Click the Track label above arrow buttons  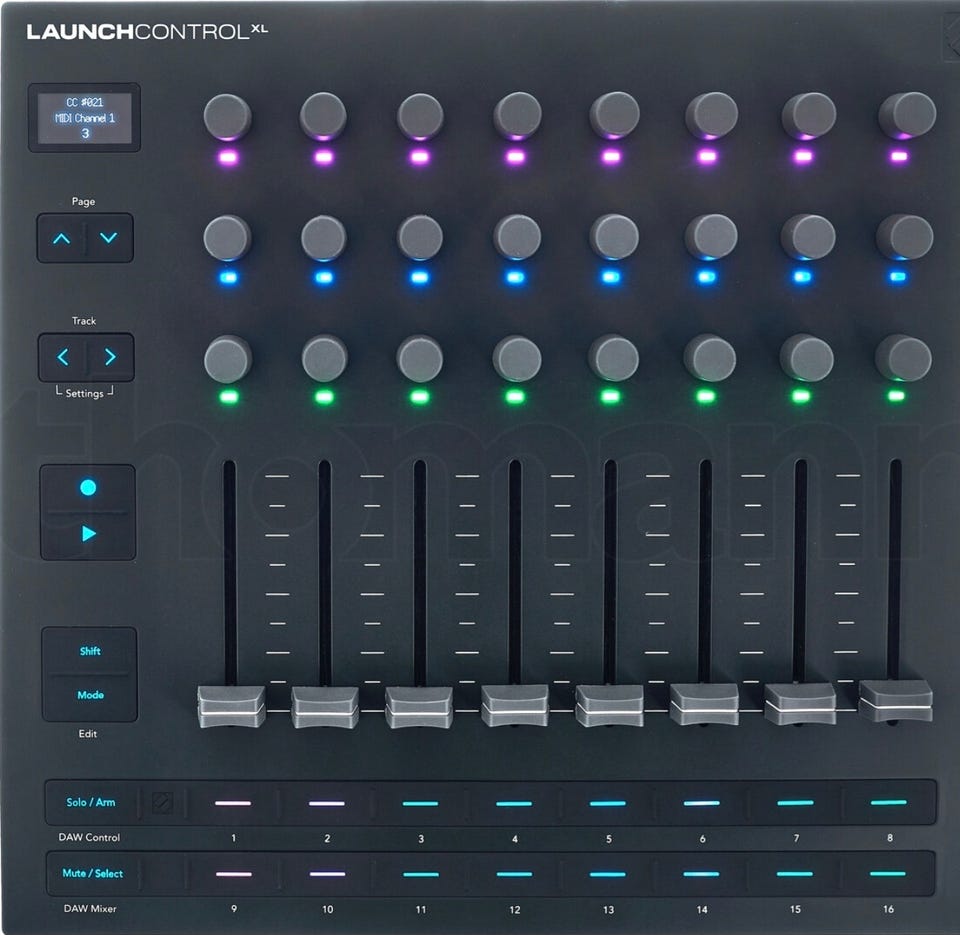click(x=84, y=321)
